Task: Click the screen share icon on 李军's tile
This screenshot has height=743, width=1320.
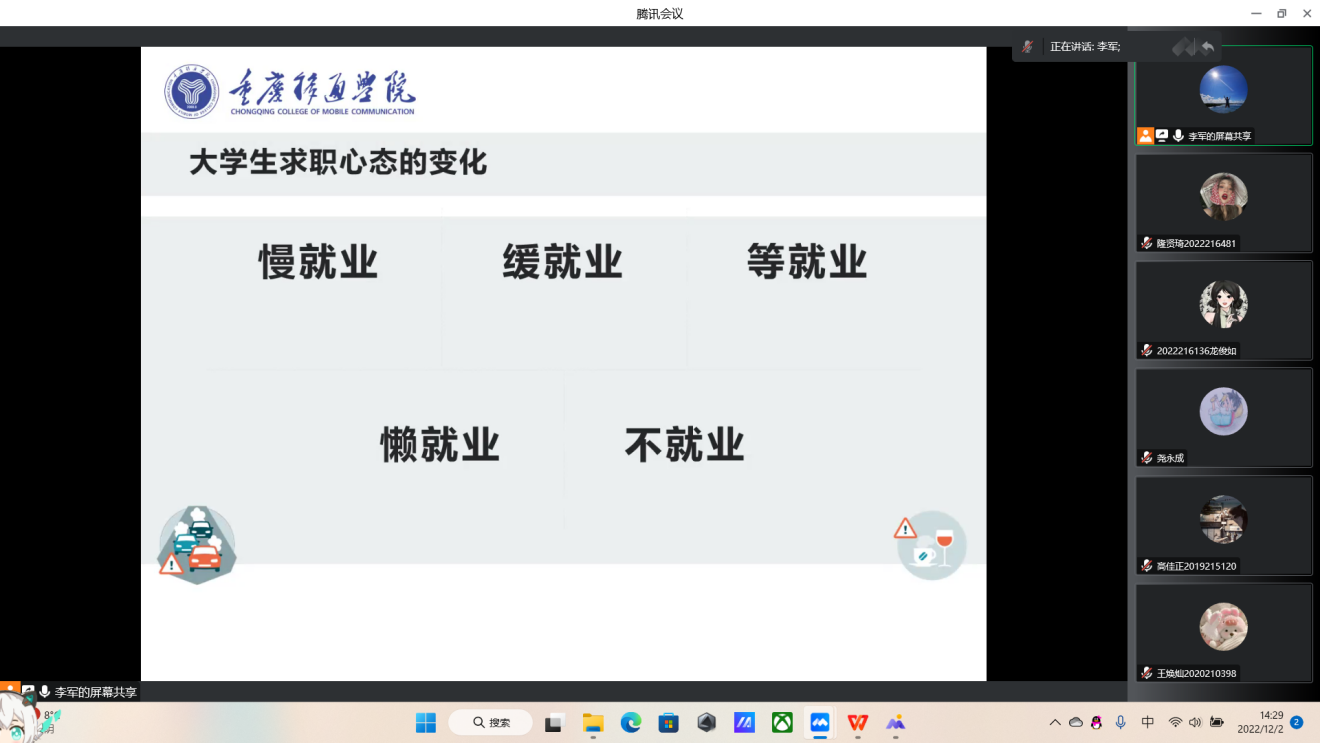Action: click(x=1162, y=136)
